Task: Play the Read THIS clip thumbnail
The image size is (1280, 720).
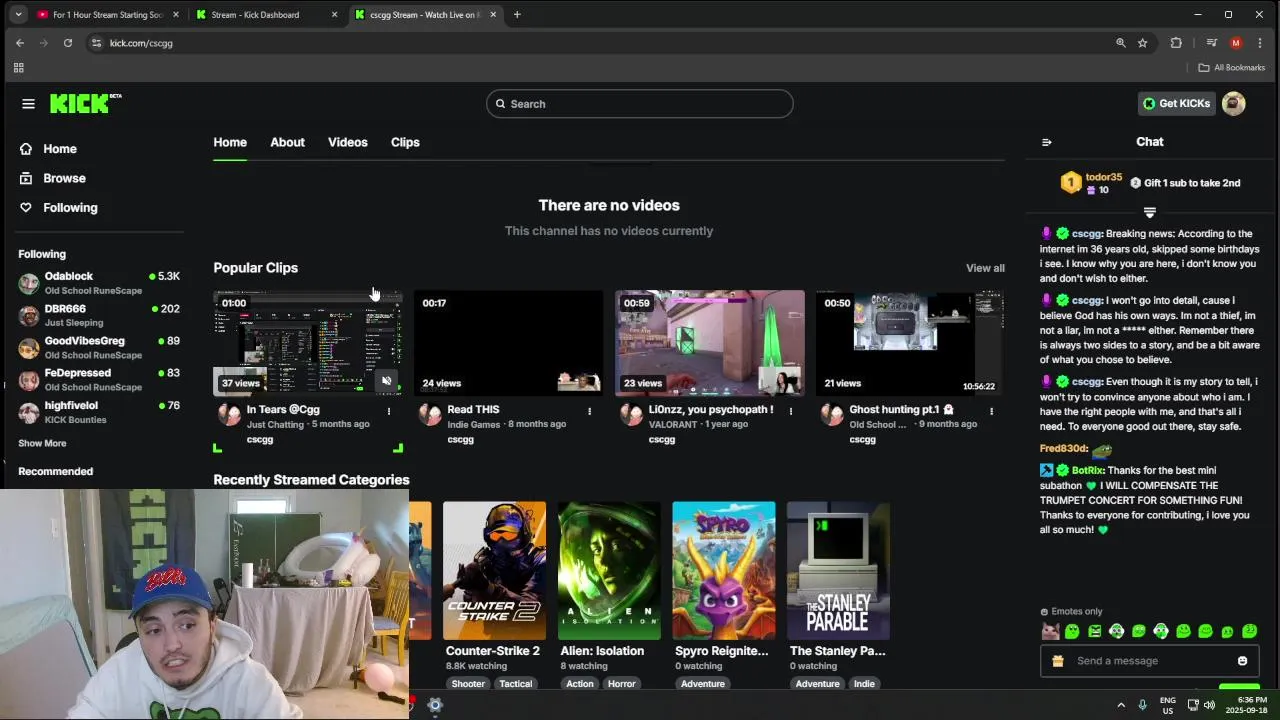Action: coord(509,343)
